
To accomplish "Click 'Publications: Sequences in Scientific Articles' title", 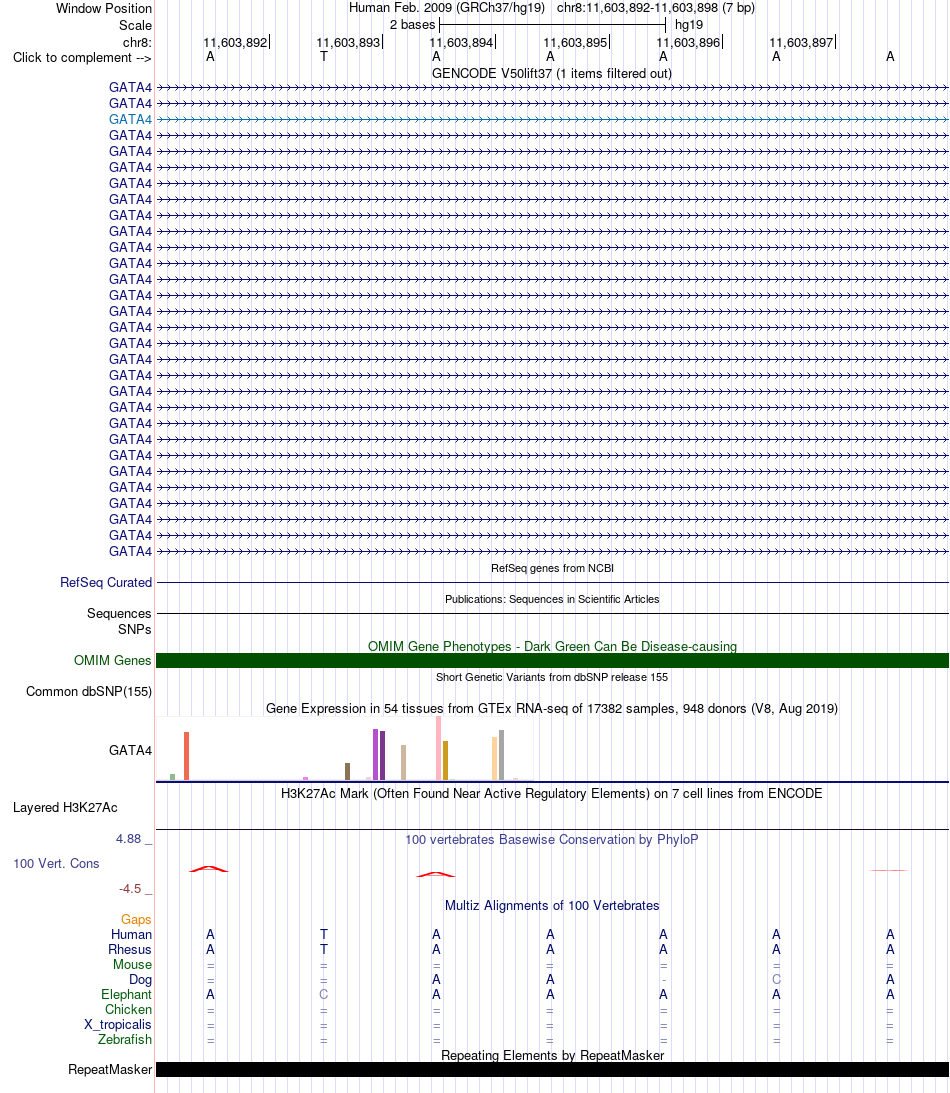I will [x=552, y=599].
